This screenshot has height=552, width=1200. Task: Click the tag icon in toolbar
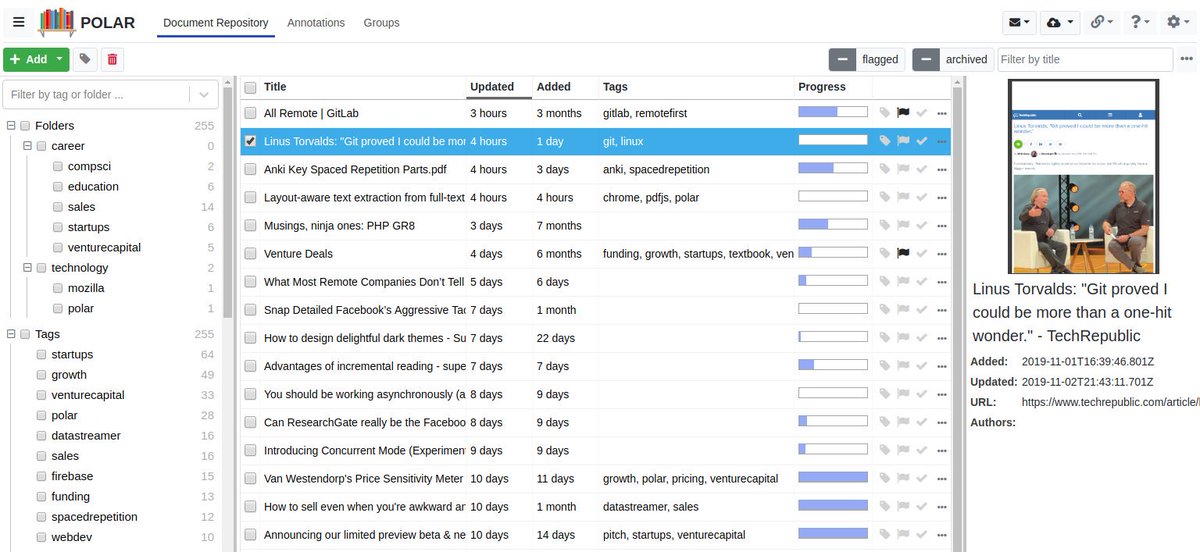[x=85, y=60]
